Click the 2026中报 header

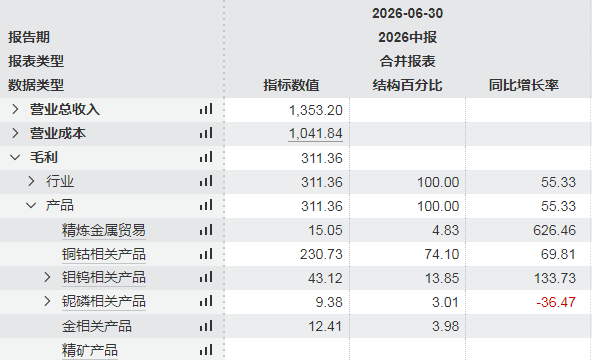coord(407,37)
